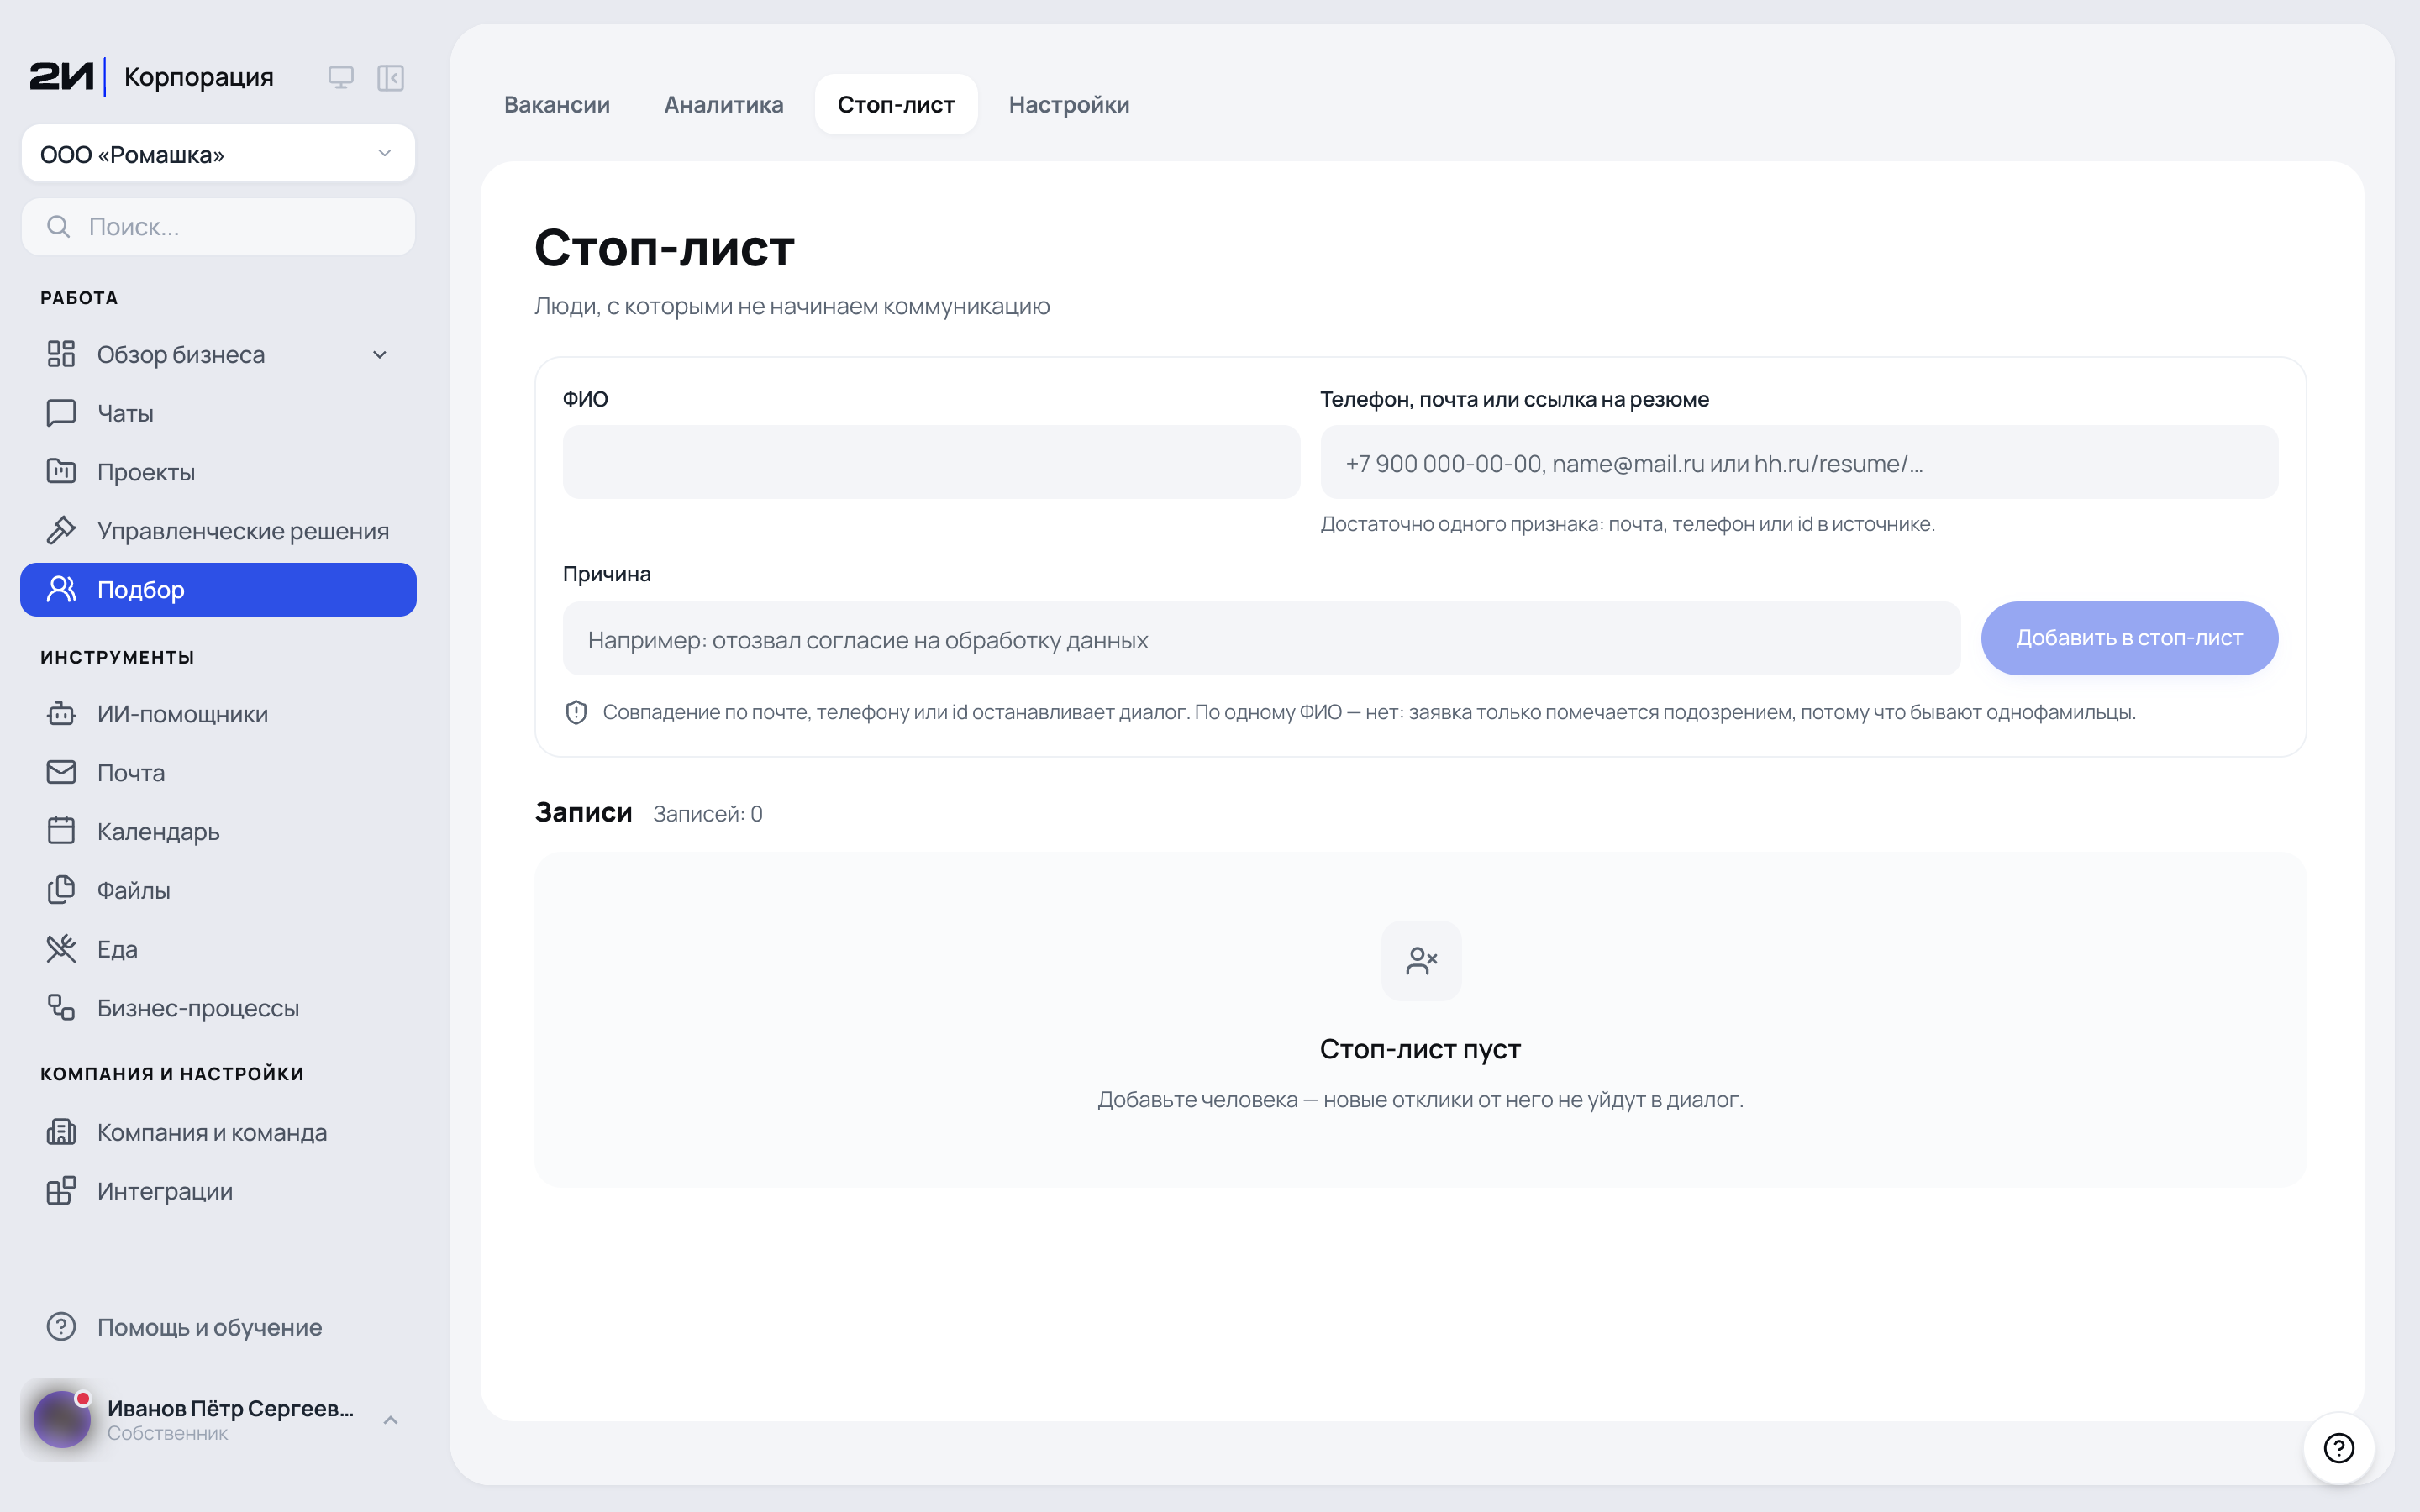
Task: Click the shield info icon under the form
Action: click(576, 712)
